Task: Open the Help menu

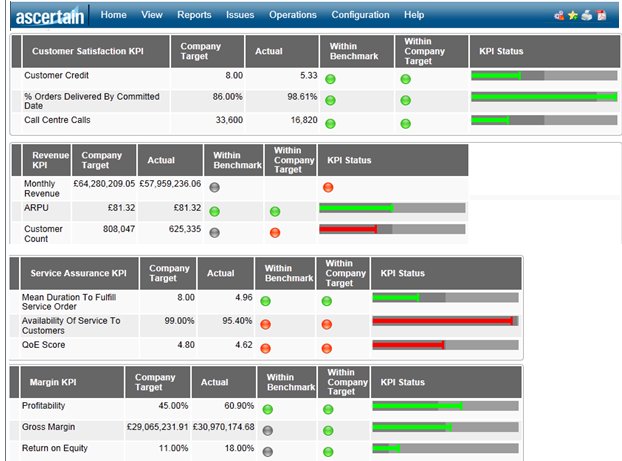Action: 414,15
